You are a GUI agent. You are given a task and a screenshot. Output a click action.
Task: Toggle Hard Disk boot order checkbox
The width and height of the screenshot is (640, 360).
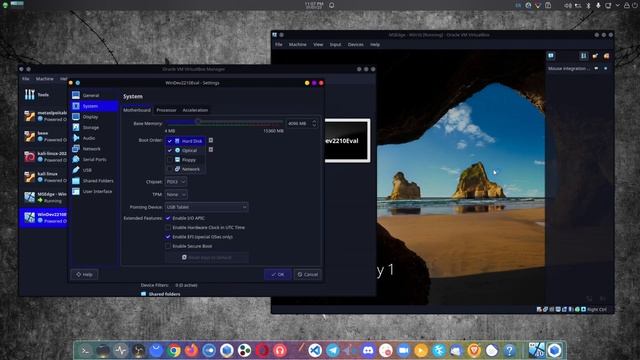(x=170, y=141)
